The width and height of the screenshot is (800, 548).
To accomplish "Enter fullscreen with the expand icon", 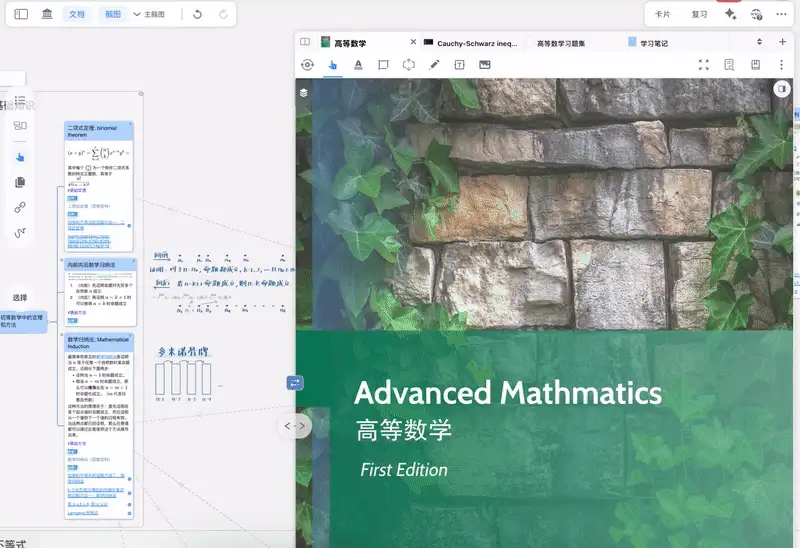I will coord(704,65).
